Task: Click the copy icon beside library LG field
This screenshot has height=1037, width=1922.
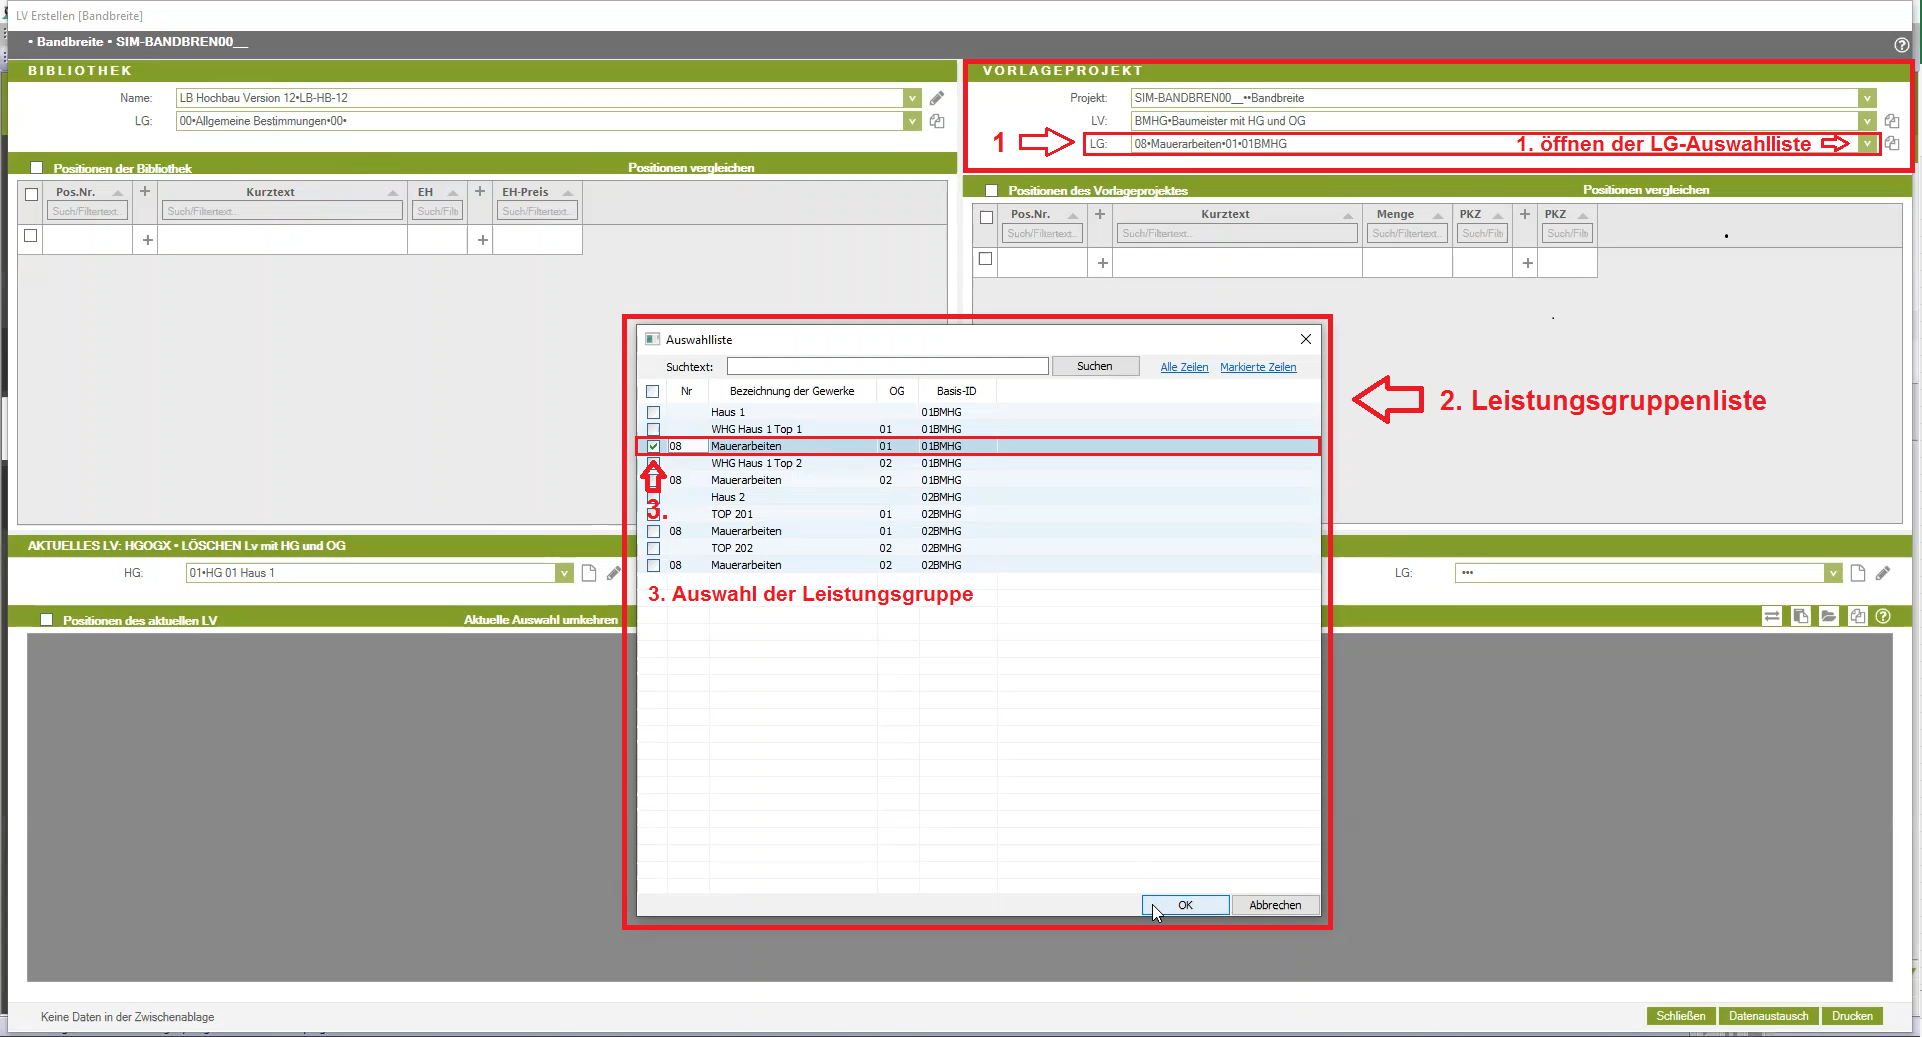Action: [x=937, y=121]
